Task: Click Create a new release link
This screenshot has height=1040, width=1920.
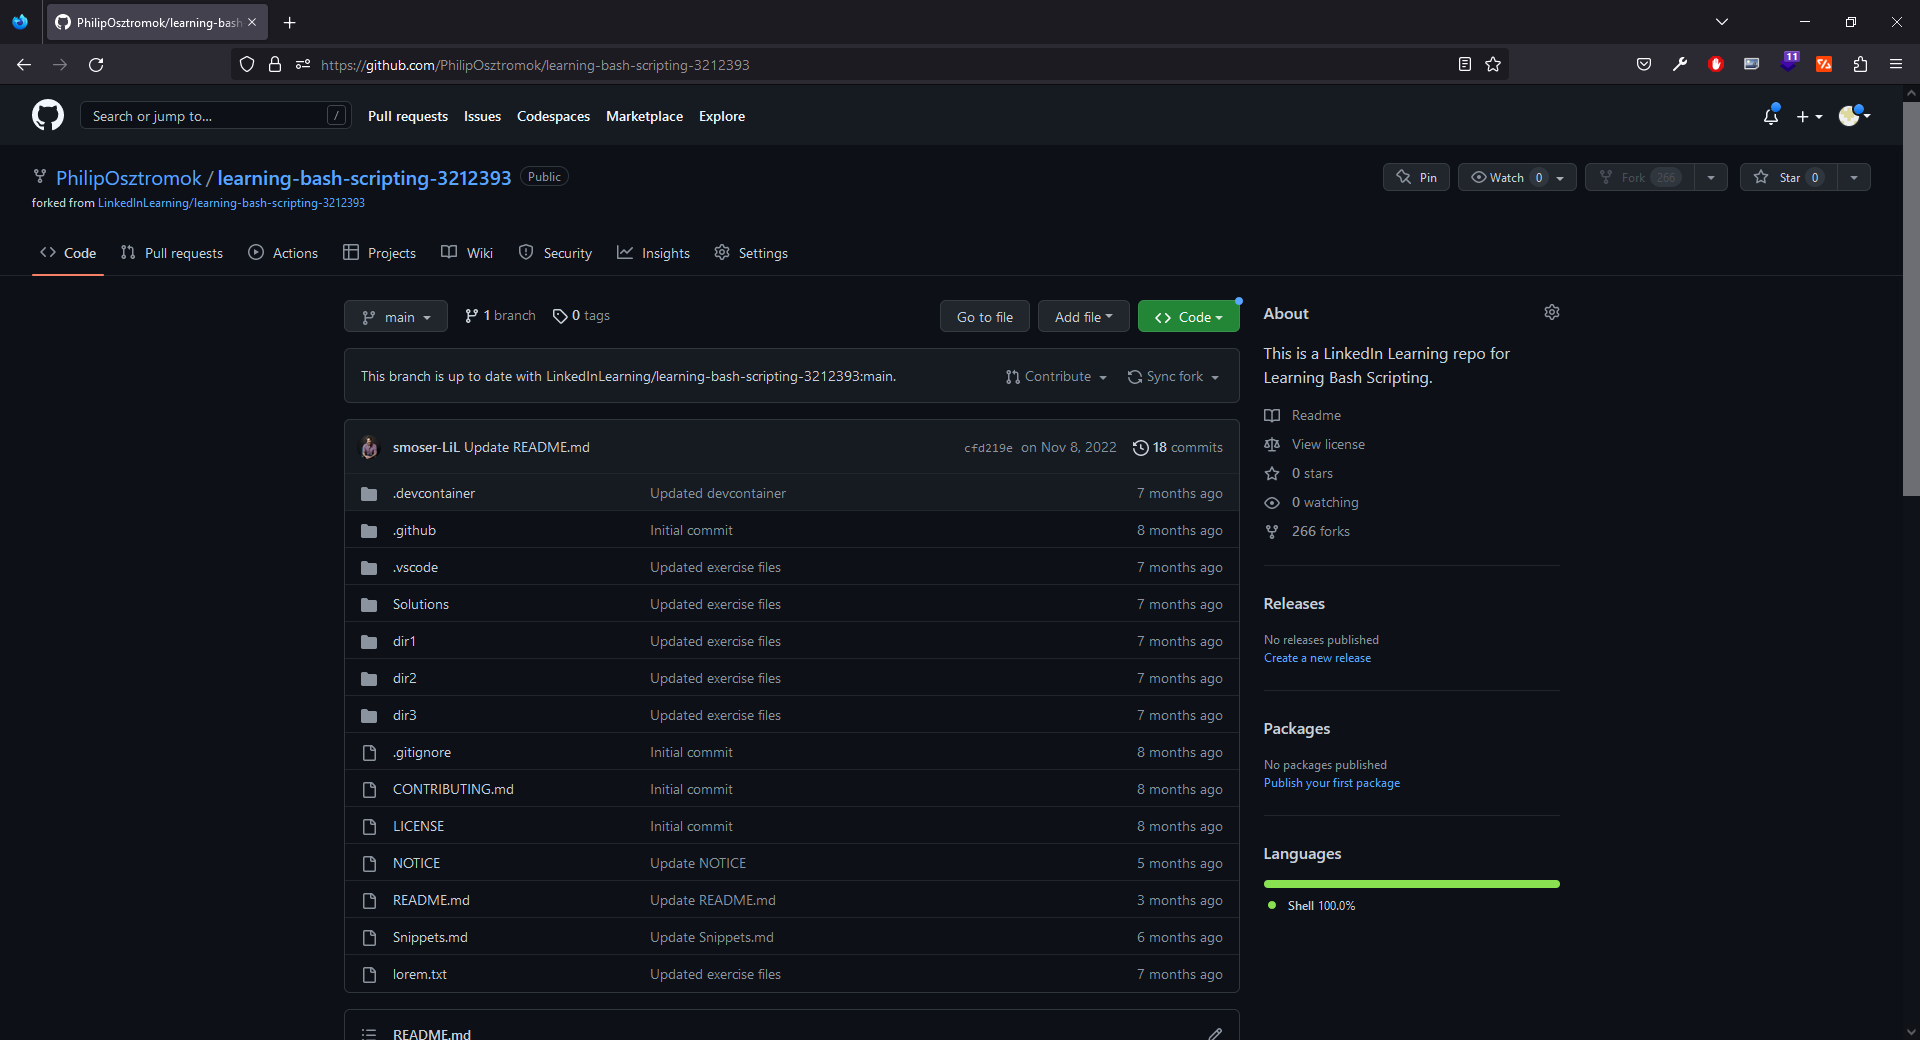Action: (1317, 658)
